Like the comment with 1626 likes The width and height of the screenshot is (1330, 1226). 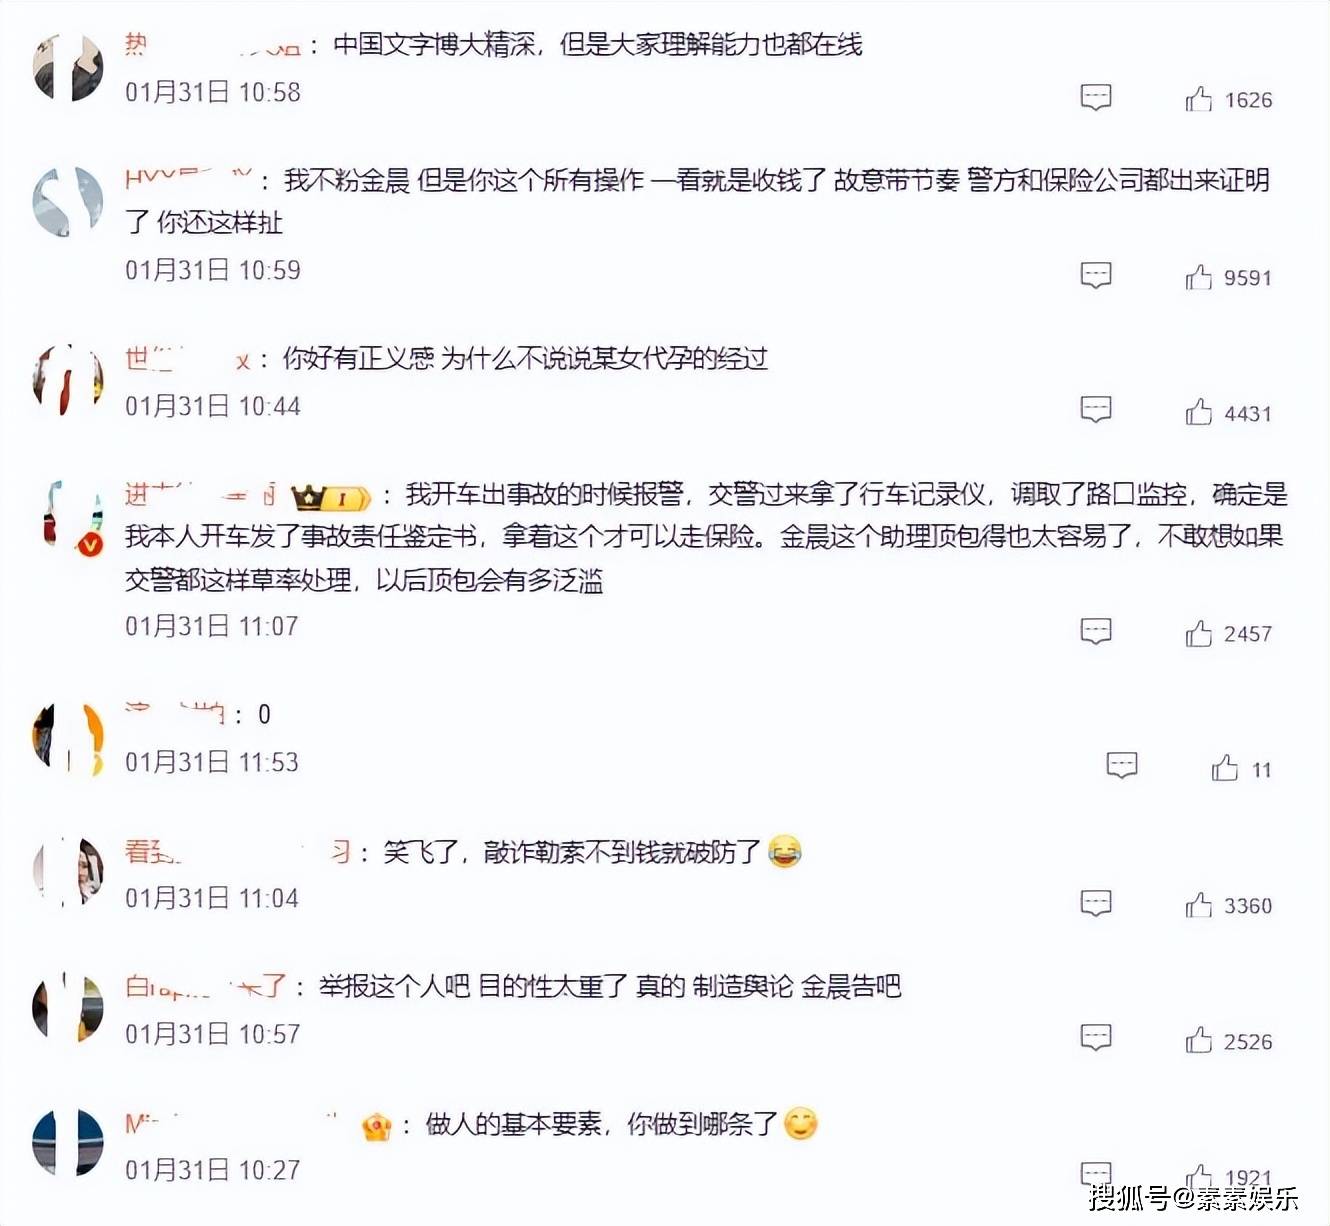point(1198,99)
